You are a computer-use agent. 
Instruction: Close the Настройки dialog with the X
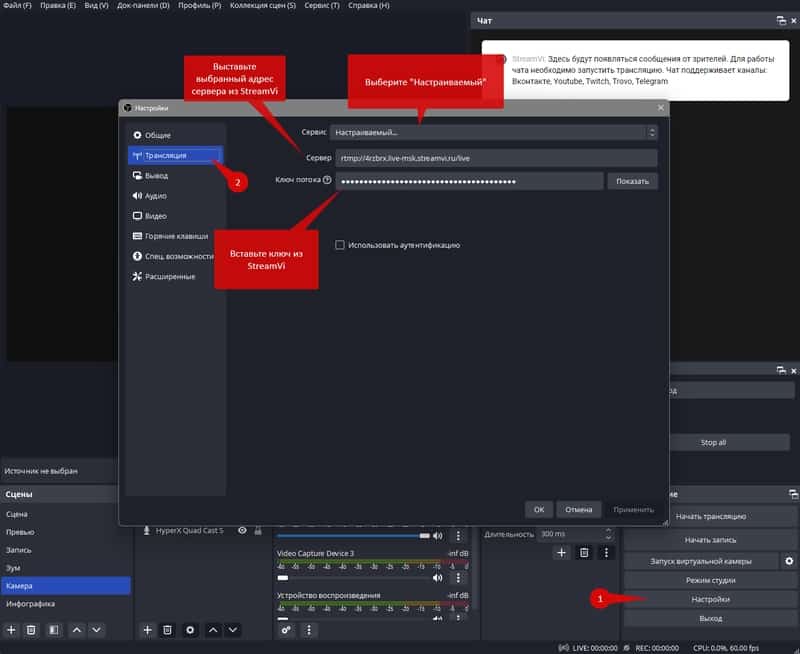(661, 108)
